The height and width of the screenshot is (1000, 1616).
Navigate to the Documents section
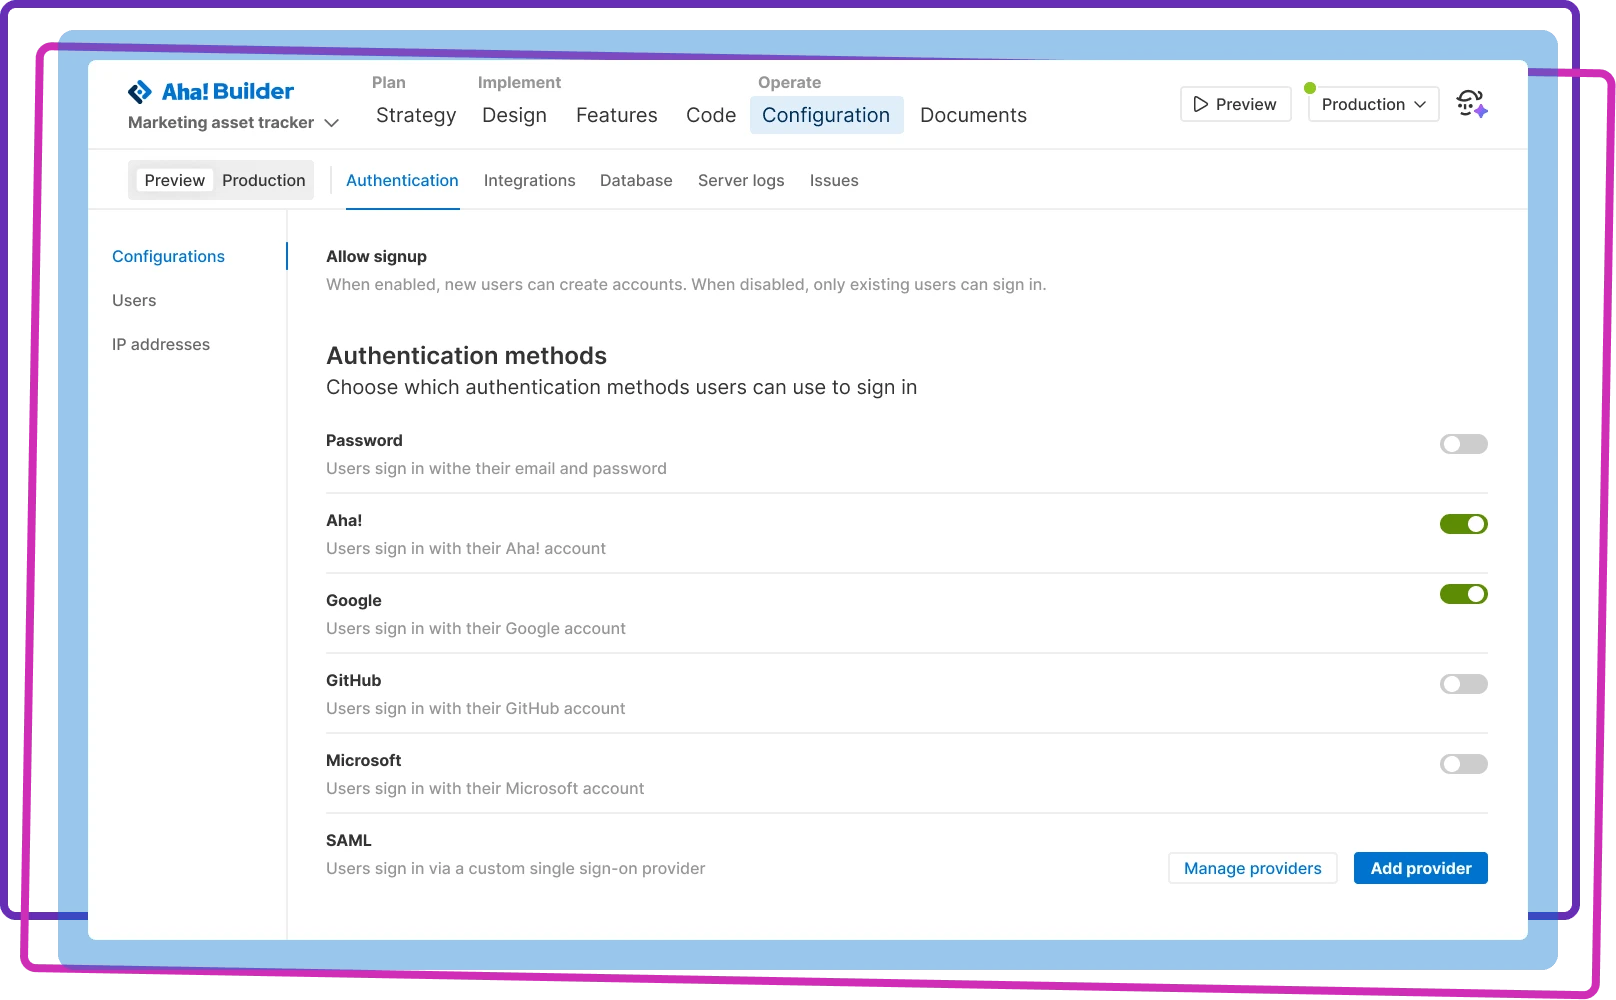click(x=972, y=115)
